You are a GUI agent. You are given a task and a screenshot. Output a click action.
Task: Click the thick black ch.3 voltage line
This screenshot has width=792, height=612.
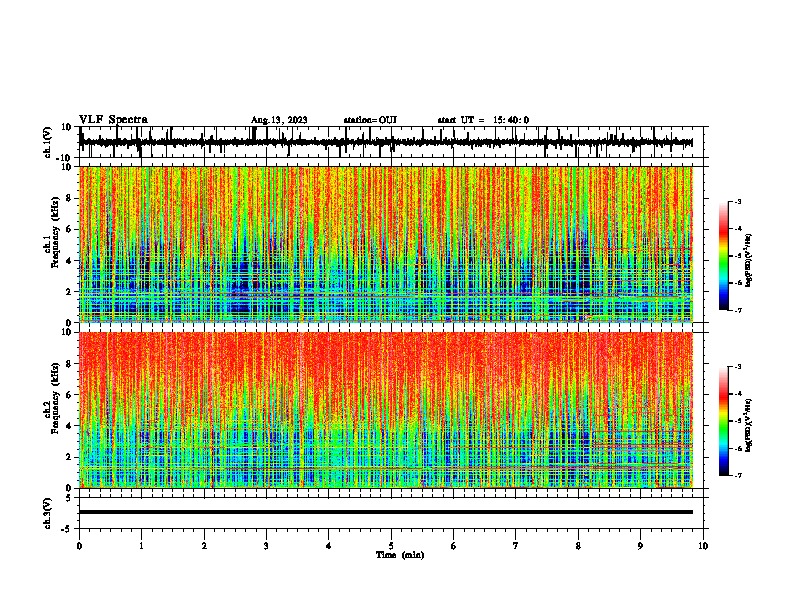tap(386, 512)
